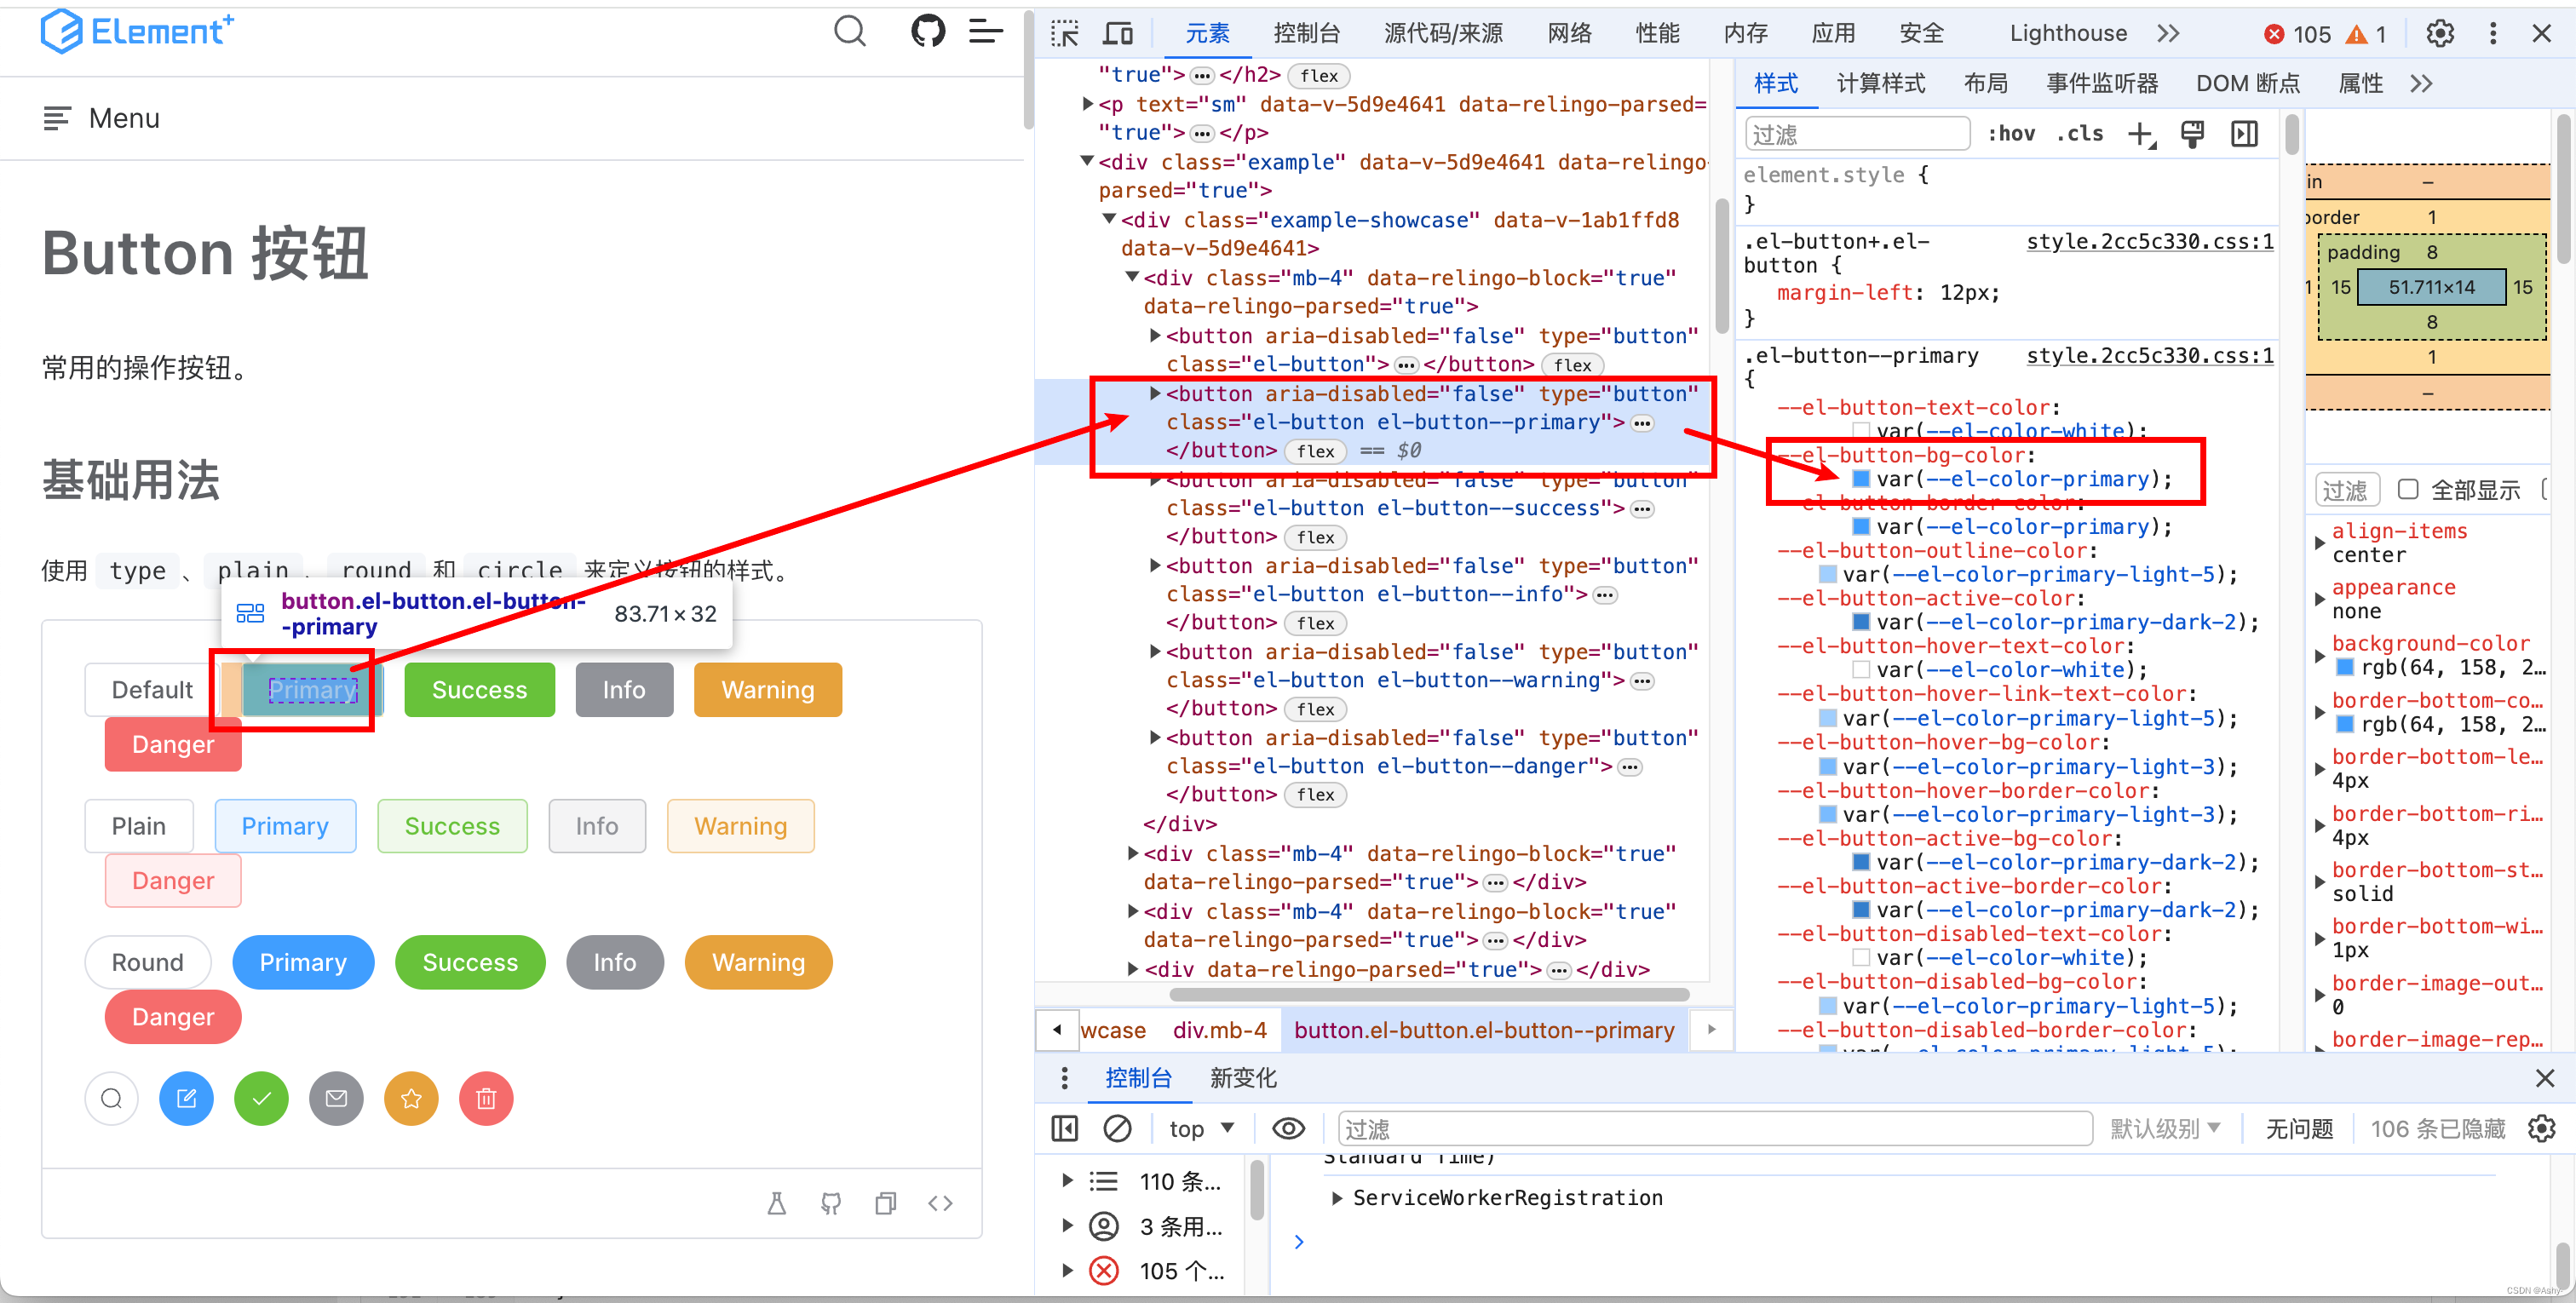
Task: Open the 默认级别 log level dropdown
Action: coord(2165,1129)
